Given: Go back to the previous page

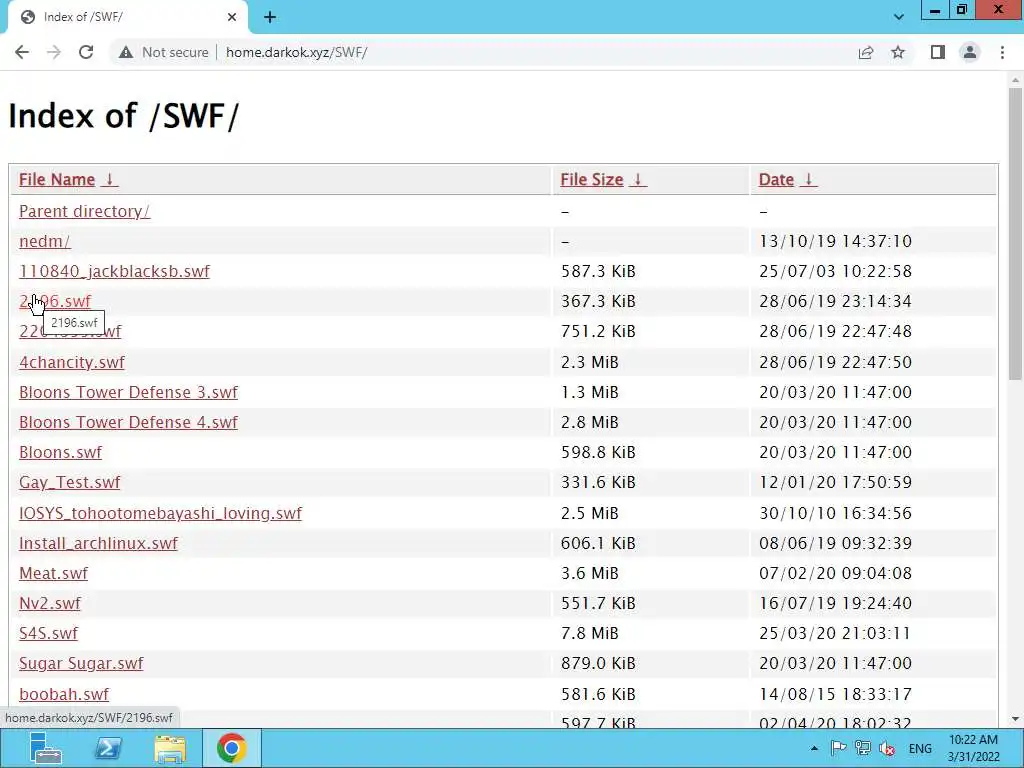Looking at the screenshot, I should coord(22,52).
